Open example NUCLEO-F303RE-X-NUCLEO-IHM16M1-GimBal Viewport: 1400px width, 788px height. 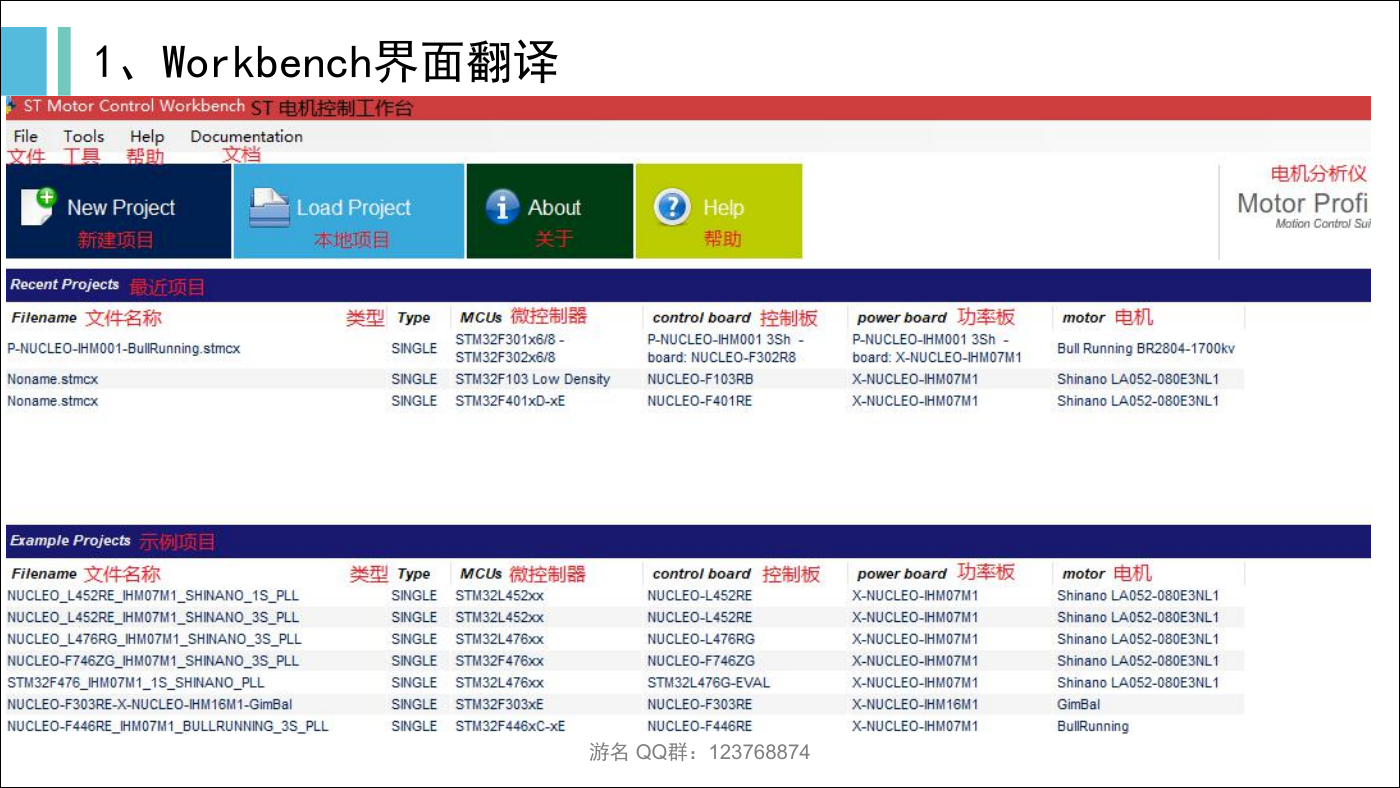tap(150, 705)
